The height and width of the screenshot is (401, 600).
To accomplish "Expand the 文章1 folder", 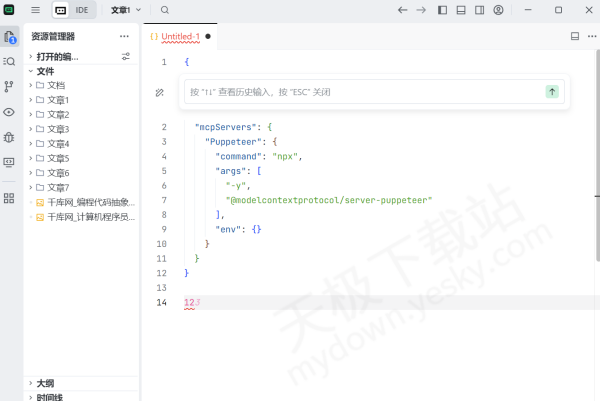I will [x=71, y=100].
